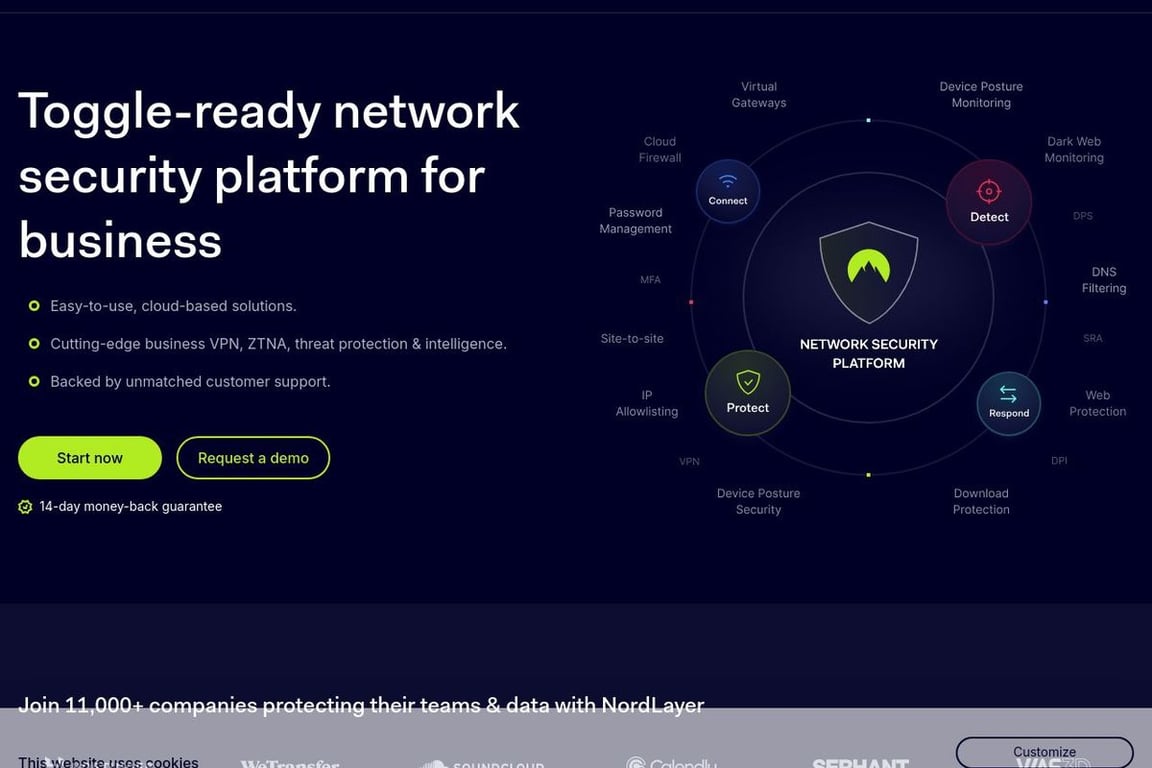Click the SRA label
Image resolution: width=1152 pixels, height=768 pixels.
[1092, 339]
